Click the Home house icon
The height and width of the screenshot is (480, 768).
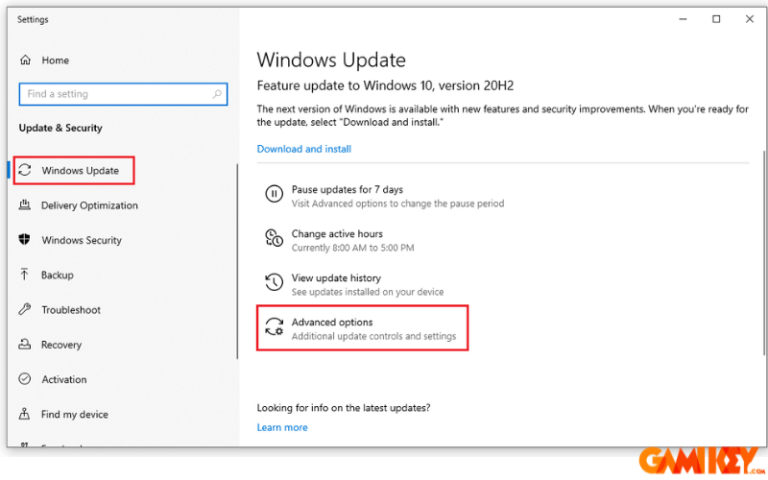point(25,60)
